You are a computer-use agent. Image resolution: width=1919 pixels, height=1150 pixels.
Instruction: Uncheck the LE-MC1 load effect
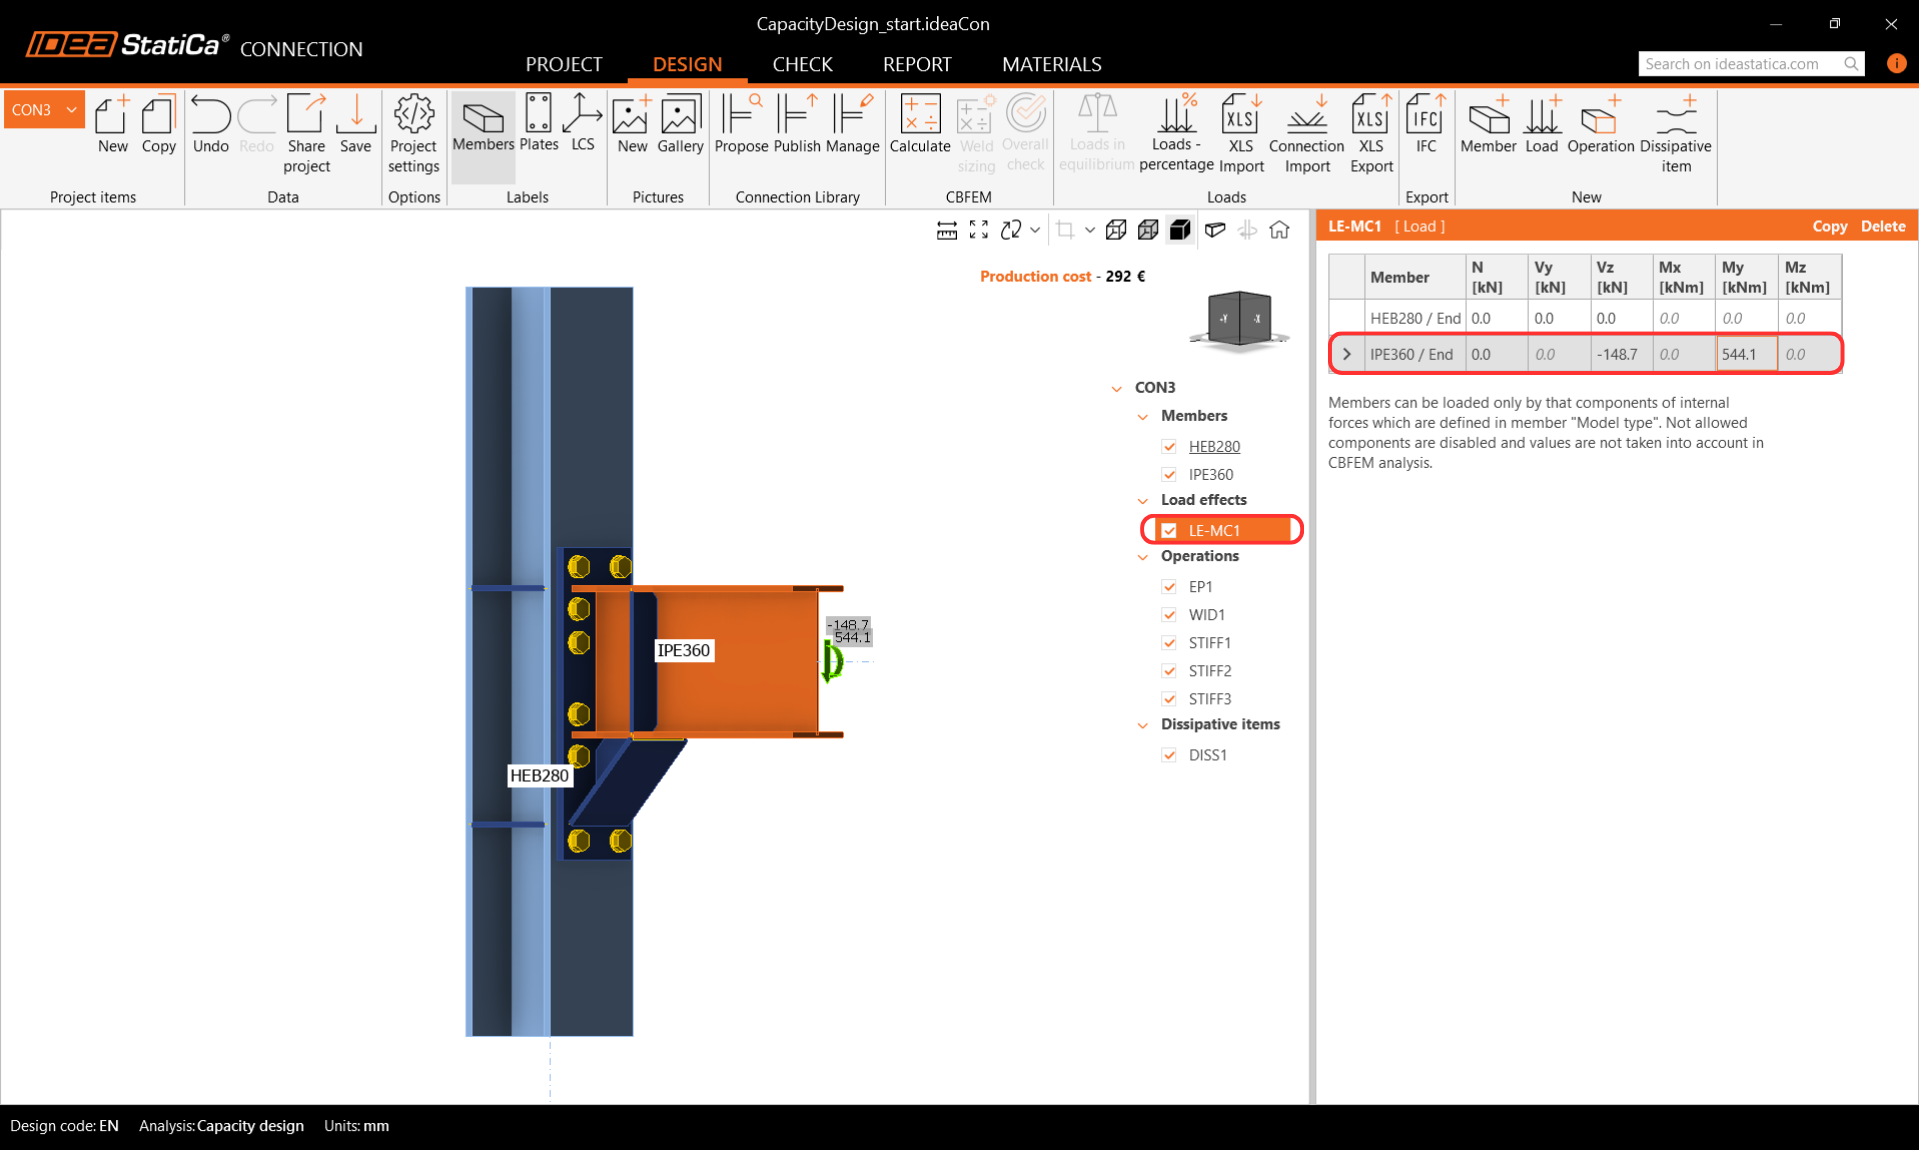1169,530
